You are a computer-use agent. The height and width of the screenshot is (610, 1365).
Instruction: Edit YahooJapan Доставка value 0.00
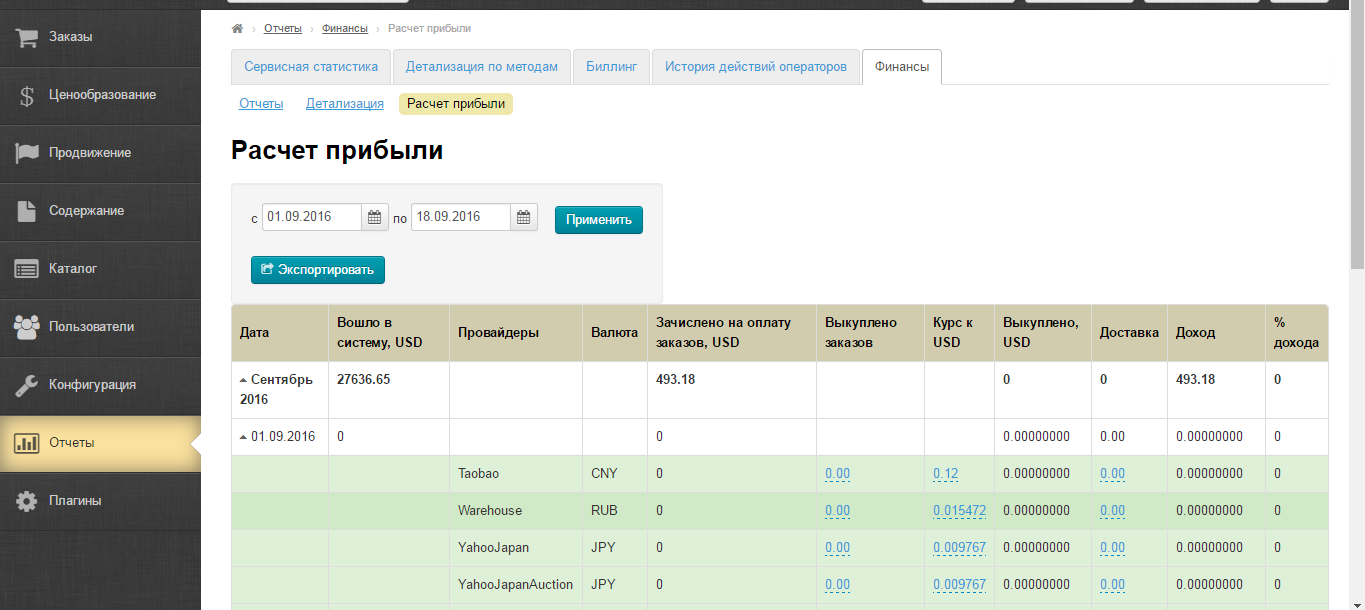point(1112,548)
